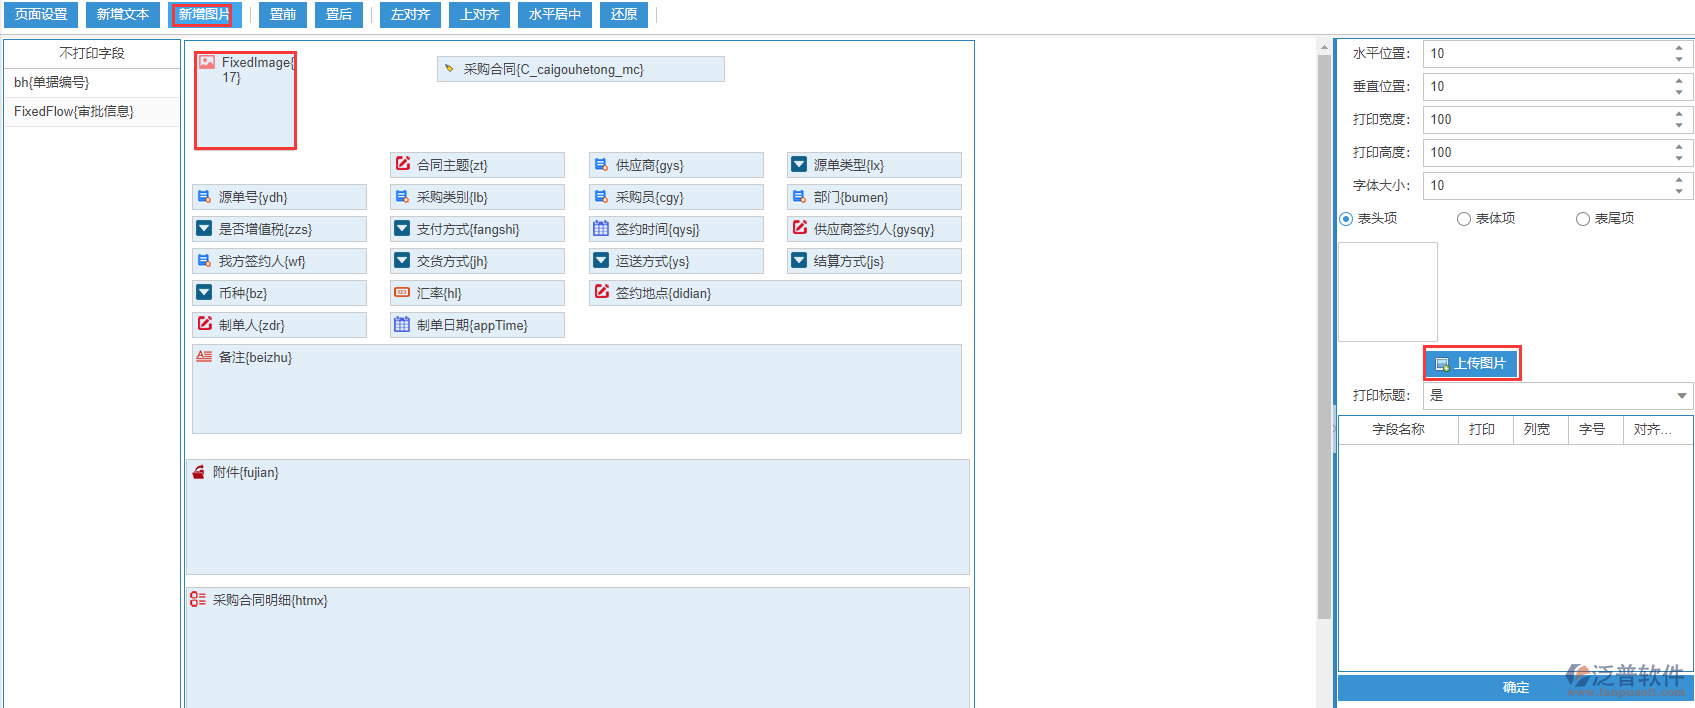The height and width of the screenshot is (708, 1695).
Task: Click the text-area icon beside 备注{beizhu}
Action: [204, 357]
